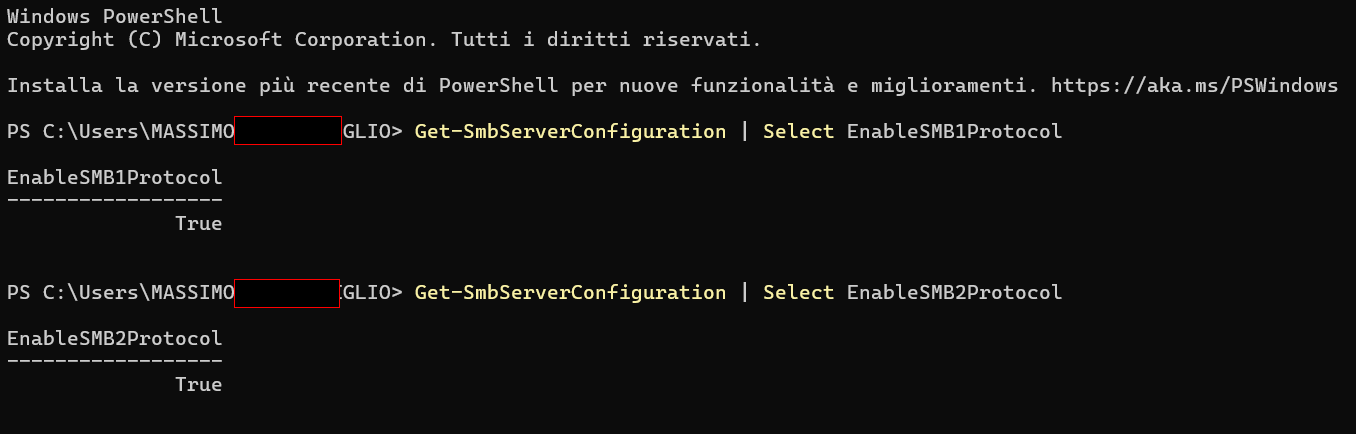This screenshot has height=434, width=1356.
Task: Click the EnableSMB2Protocol output column header
Action: point(115,339)
